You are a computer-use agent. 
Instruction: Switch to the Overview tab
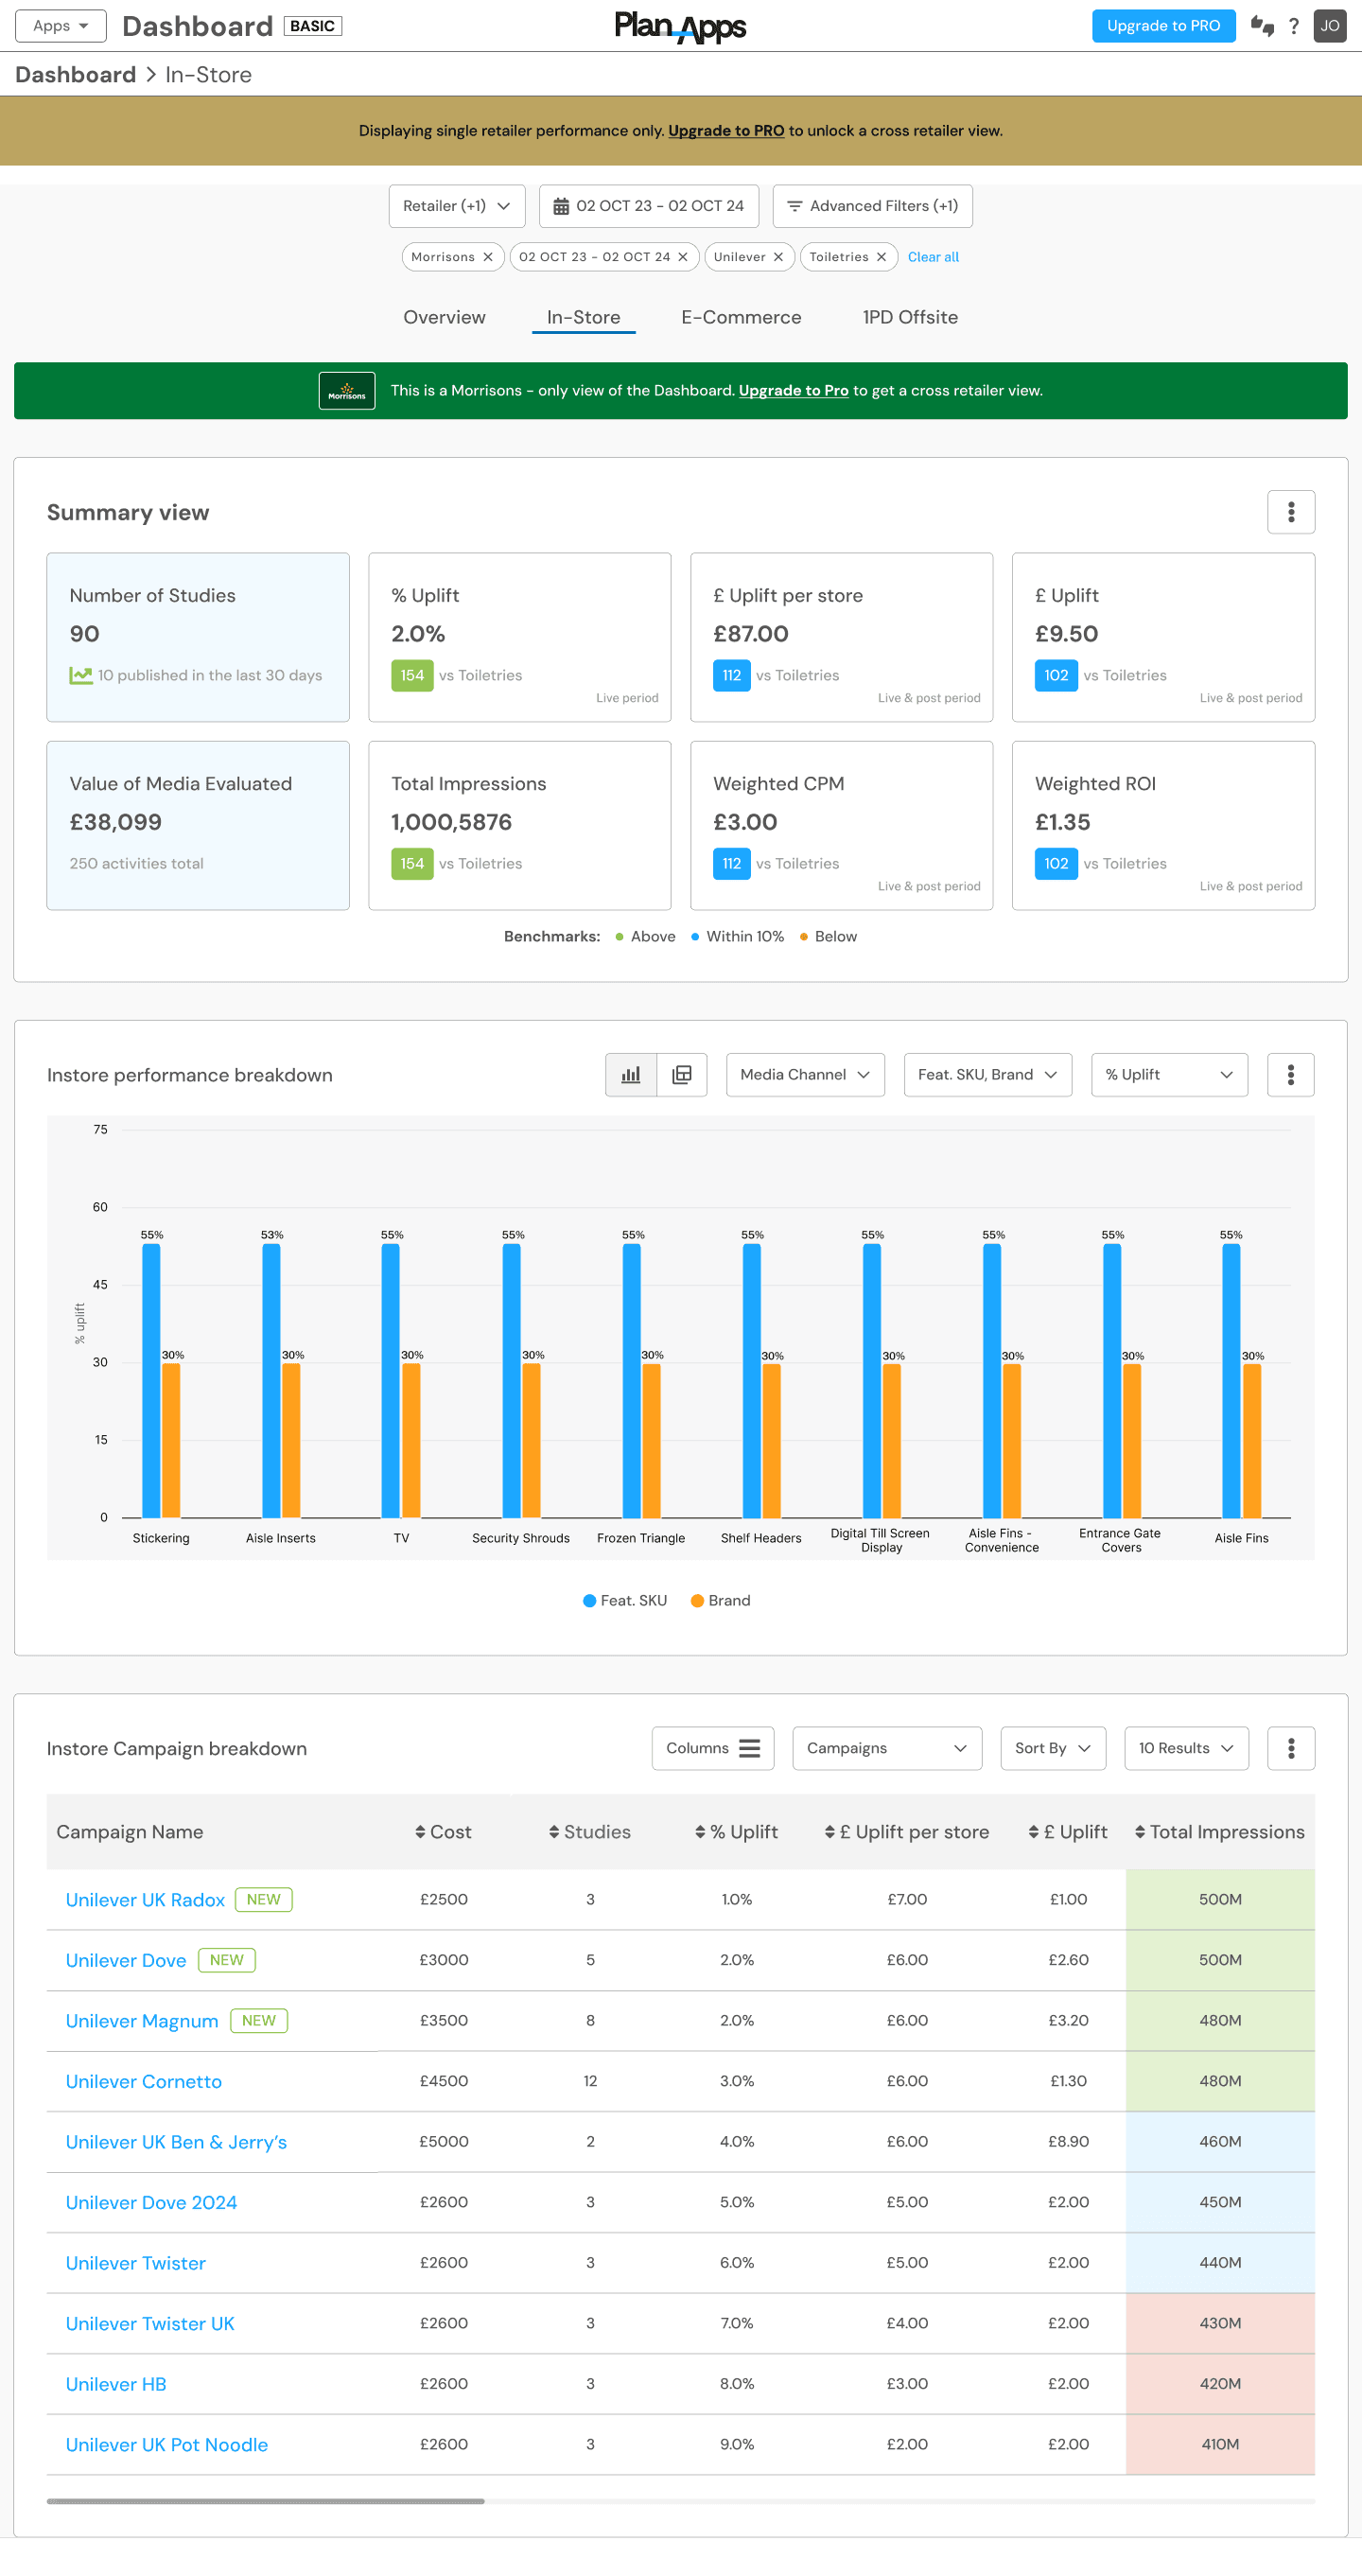tap(444, 317)
